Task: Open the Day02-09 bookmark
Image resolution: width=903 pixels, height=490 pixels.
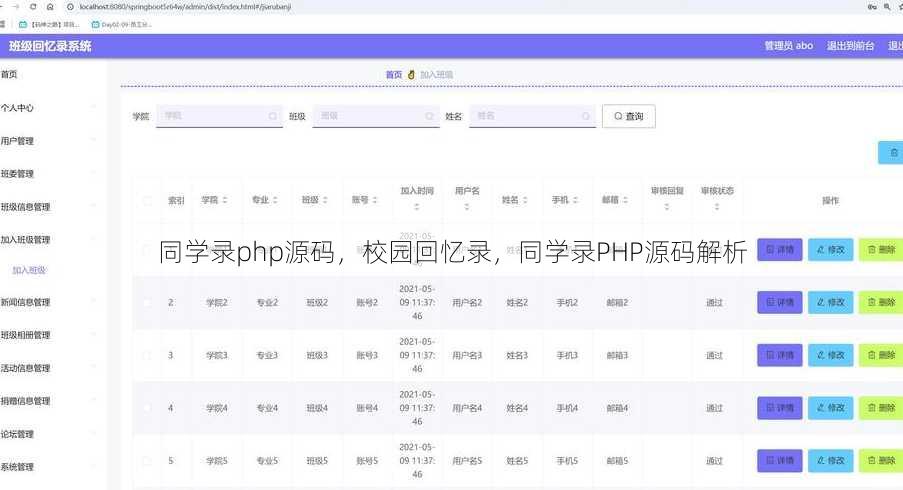Action: click(x=122, y=25)
